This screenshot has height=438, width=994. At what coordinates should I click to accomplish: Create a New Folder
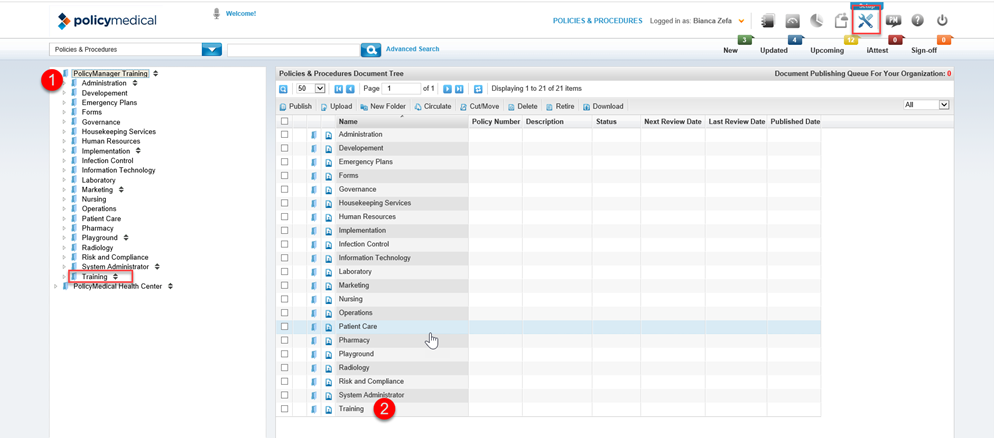click(383, 106)
